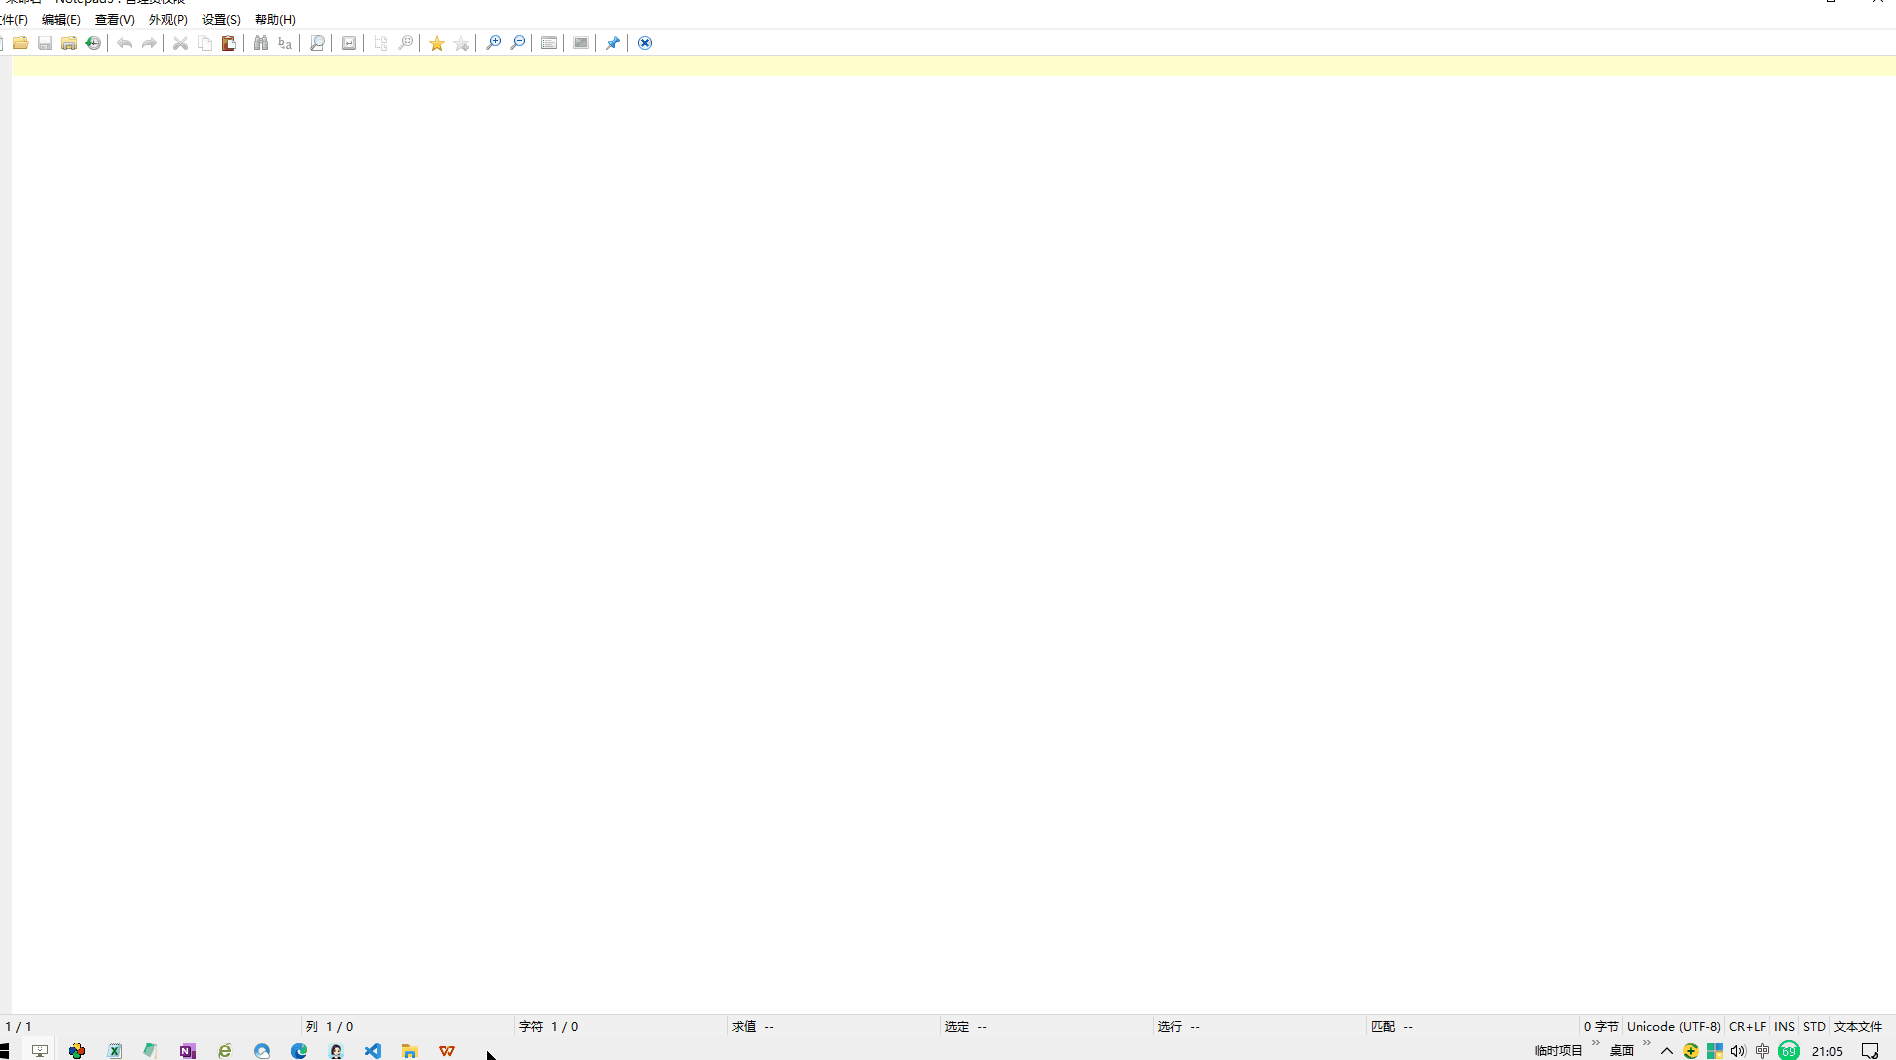Click the STD status bar field
This screenshot has height=1060, width=1896.
(1814, 1026)
